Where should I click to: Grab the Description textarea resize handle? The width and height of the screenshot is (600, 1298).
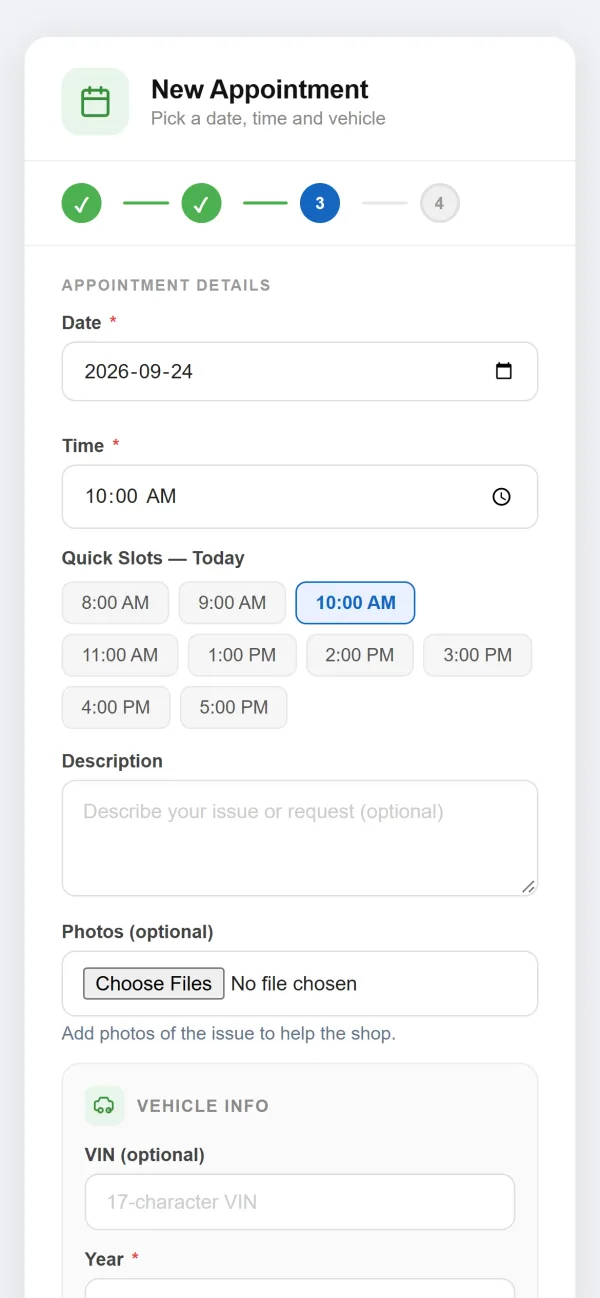click(528, 886)
